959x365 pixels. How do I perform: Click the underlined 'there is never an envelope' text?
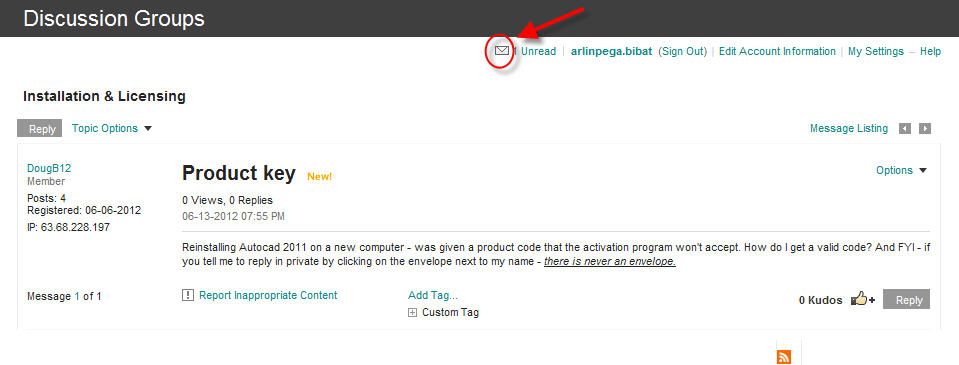point(609,262)
